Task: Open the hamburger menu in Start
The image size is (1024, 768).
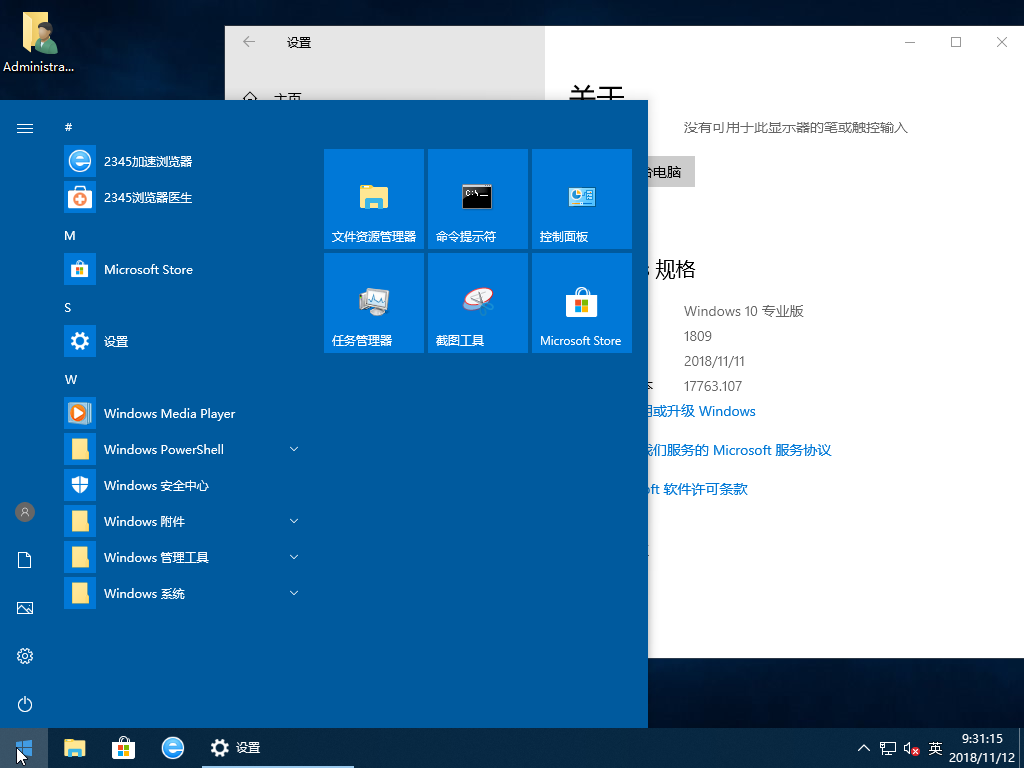Action: click(25, 128)
